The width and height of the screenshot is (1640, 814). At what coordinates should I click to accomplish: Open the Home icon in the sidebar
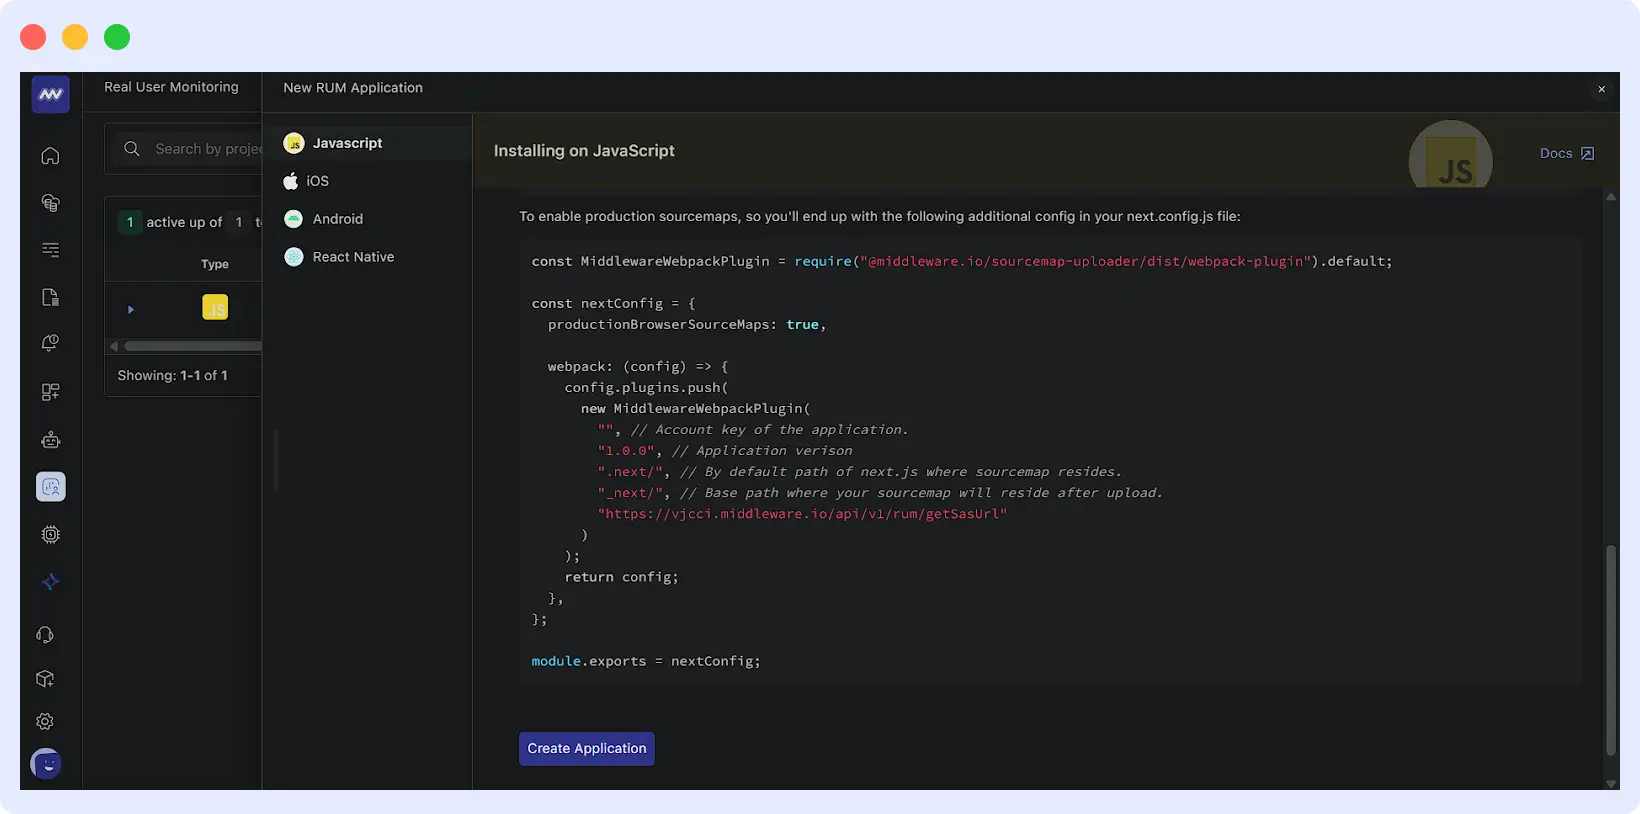(x=50, y=156)
